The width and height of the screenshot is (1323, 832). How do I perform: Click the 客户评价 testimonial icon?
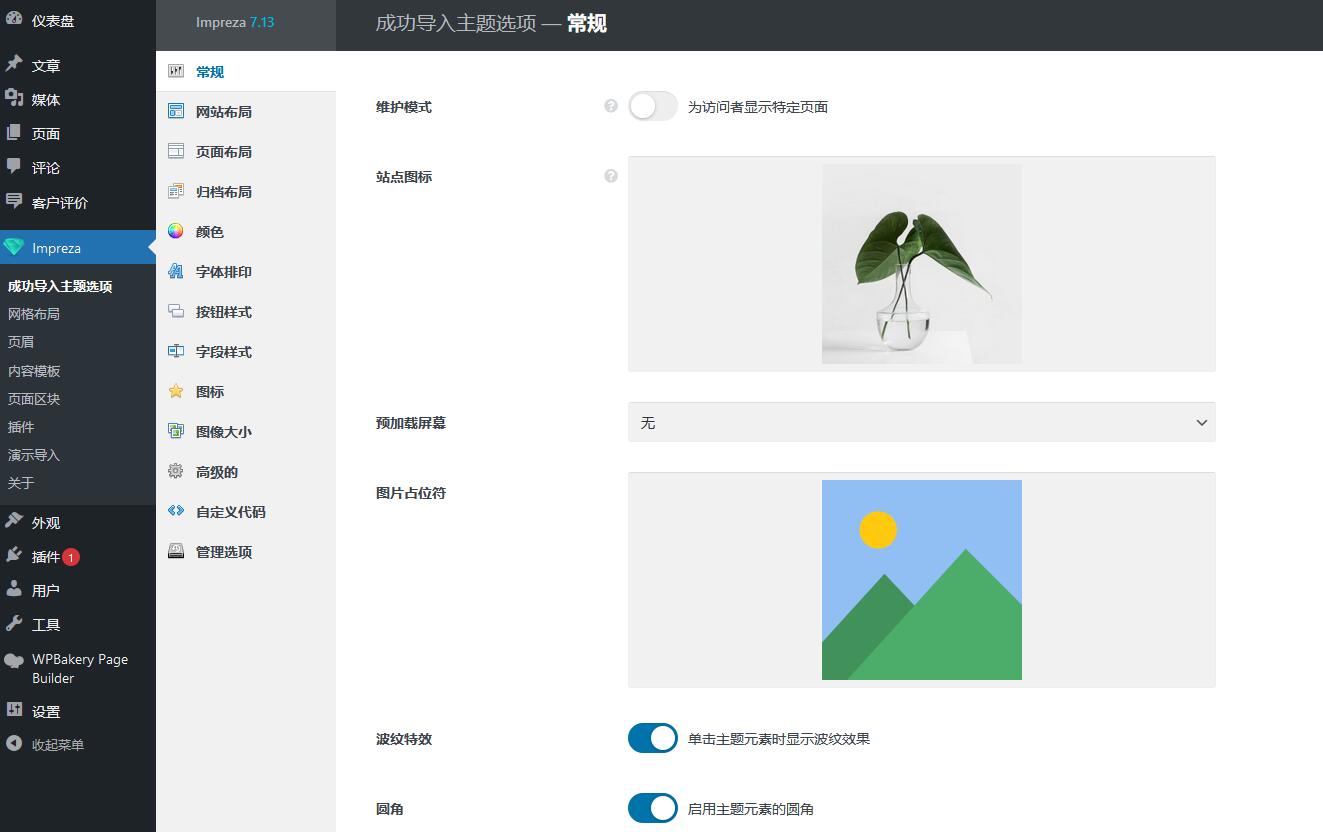click(14, 202)
